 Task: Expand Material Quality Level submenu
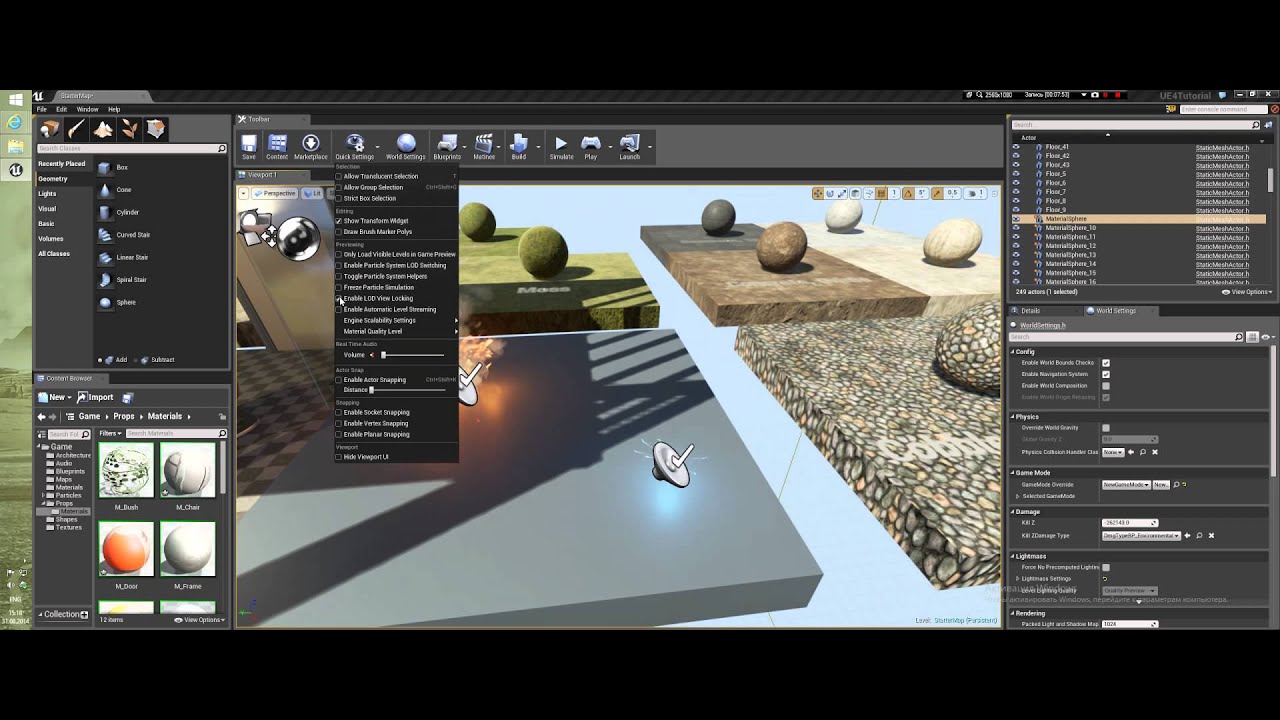coord(396,331)
